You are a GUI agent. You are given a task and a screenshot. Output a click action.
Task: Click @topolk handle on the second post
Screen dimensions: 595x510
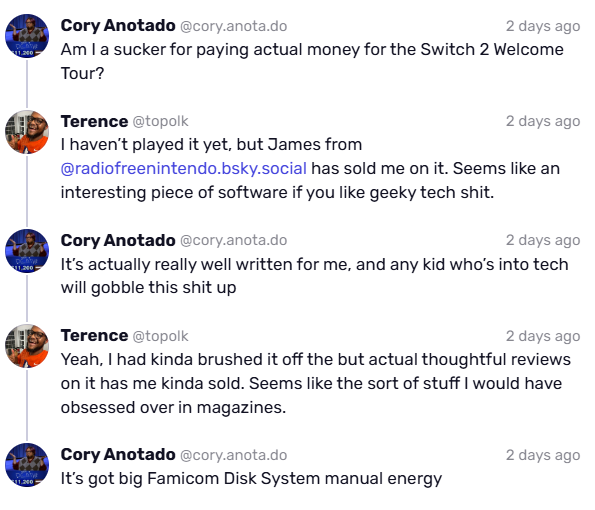click(161, 121)
